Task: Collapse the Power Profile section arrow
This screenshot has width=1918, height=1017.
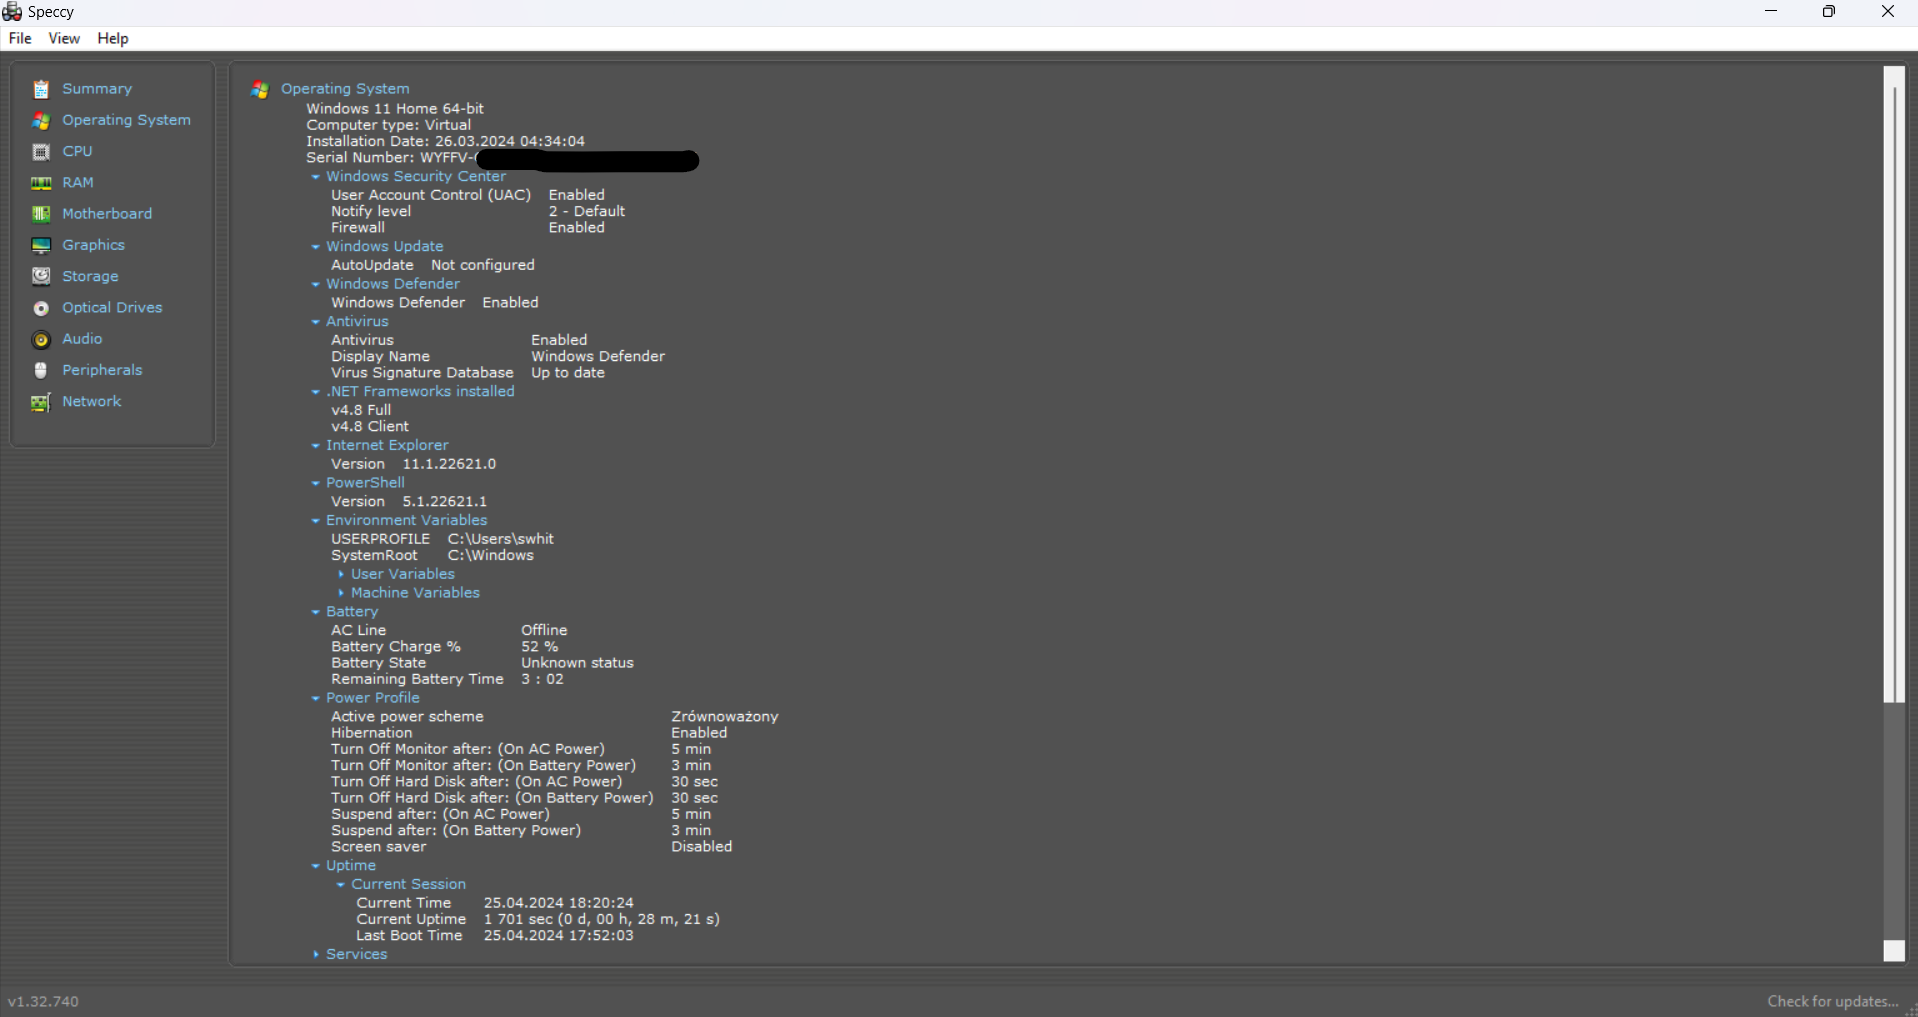Action: pyautogui.click(x=316, y=699)
